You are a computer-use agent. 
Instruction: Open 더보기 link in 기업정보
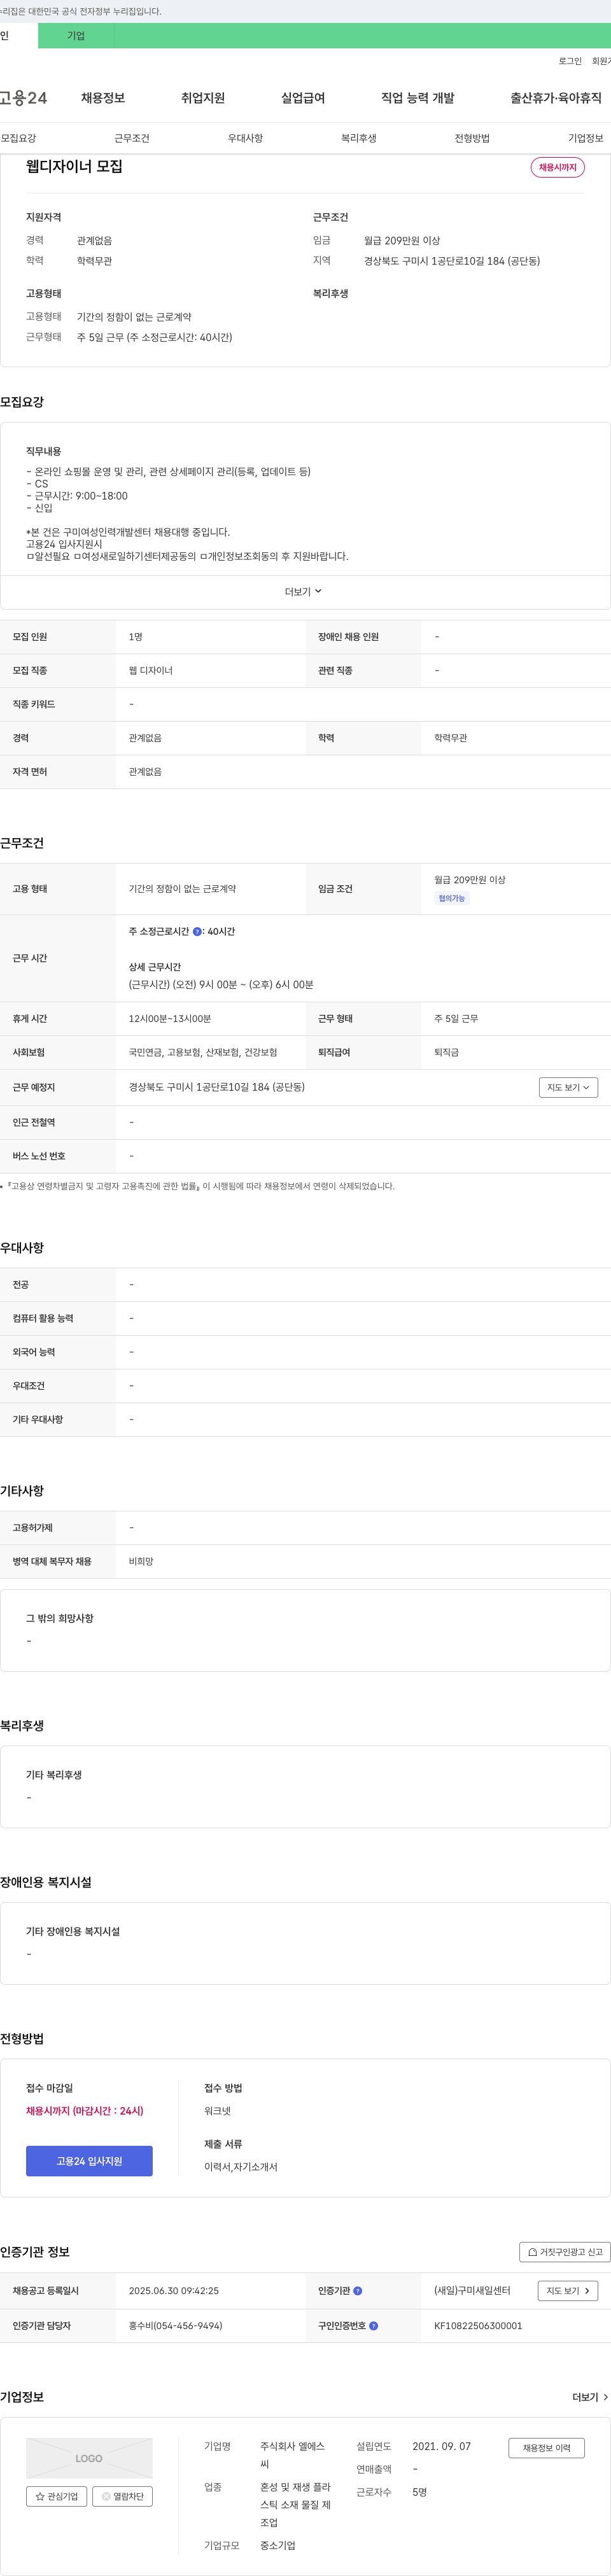[590, 2397]
